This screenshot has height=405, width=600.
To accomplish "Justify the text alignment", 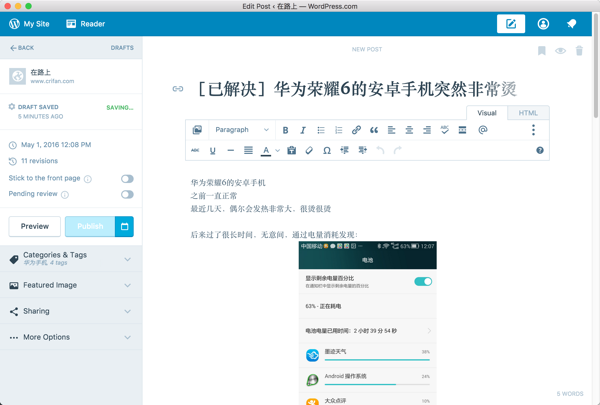I will [x=248, y=150].
